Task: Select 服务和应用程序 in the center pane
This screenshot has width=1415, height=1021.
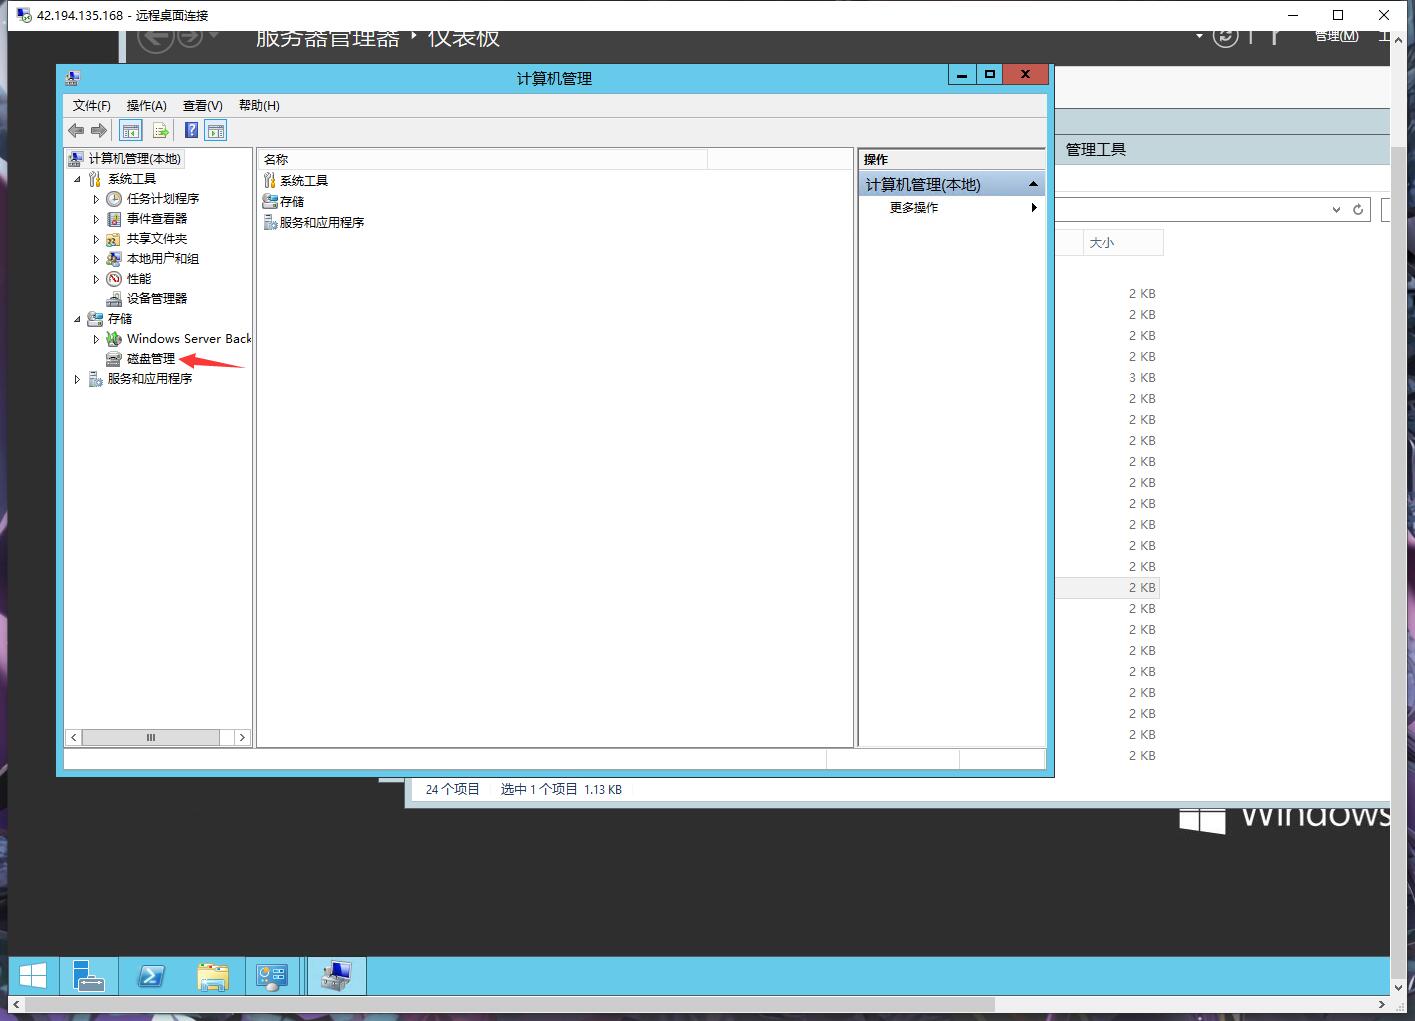Action: coord(321,222)
